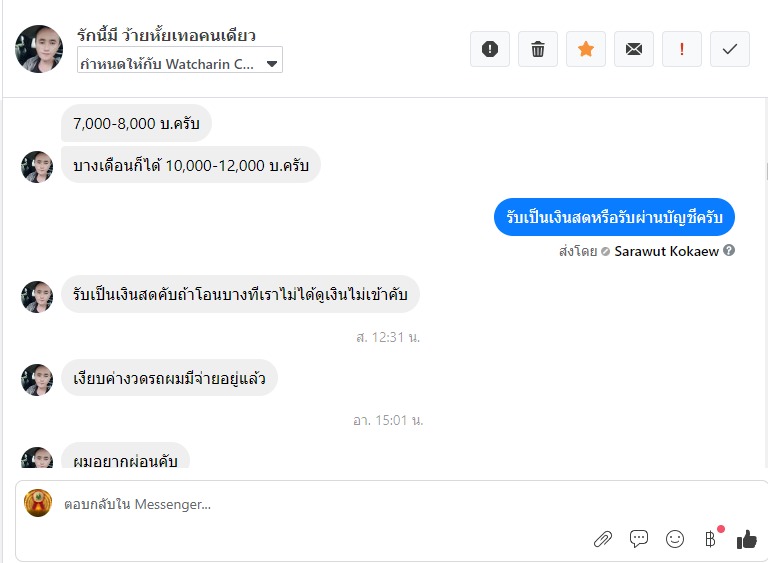768x563 pixels.
Task: Click the baht payment request icon
Action: 711,539
